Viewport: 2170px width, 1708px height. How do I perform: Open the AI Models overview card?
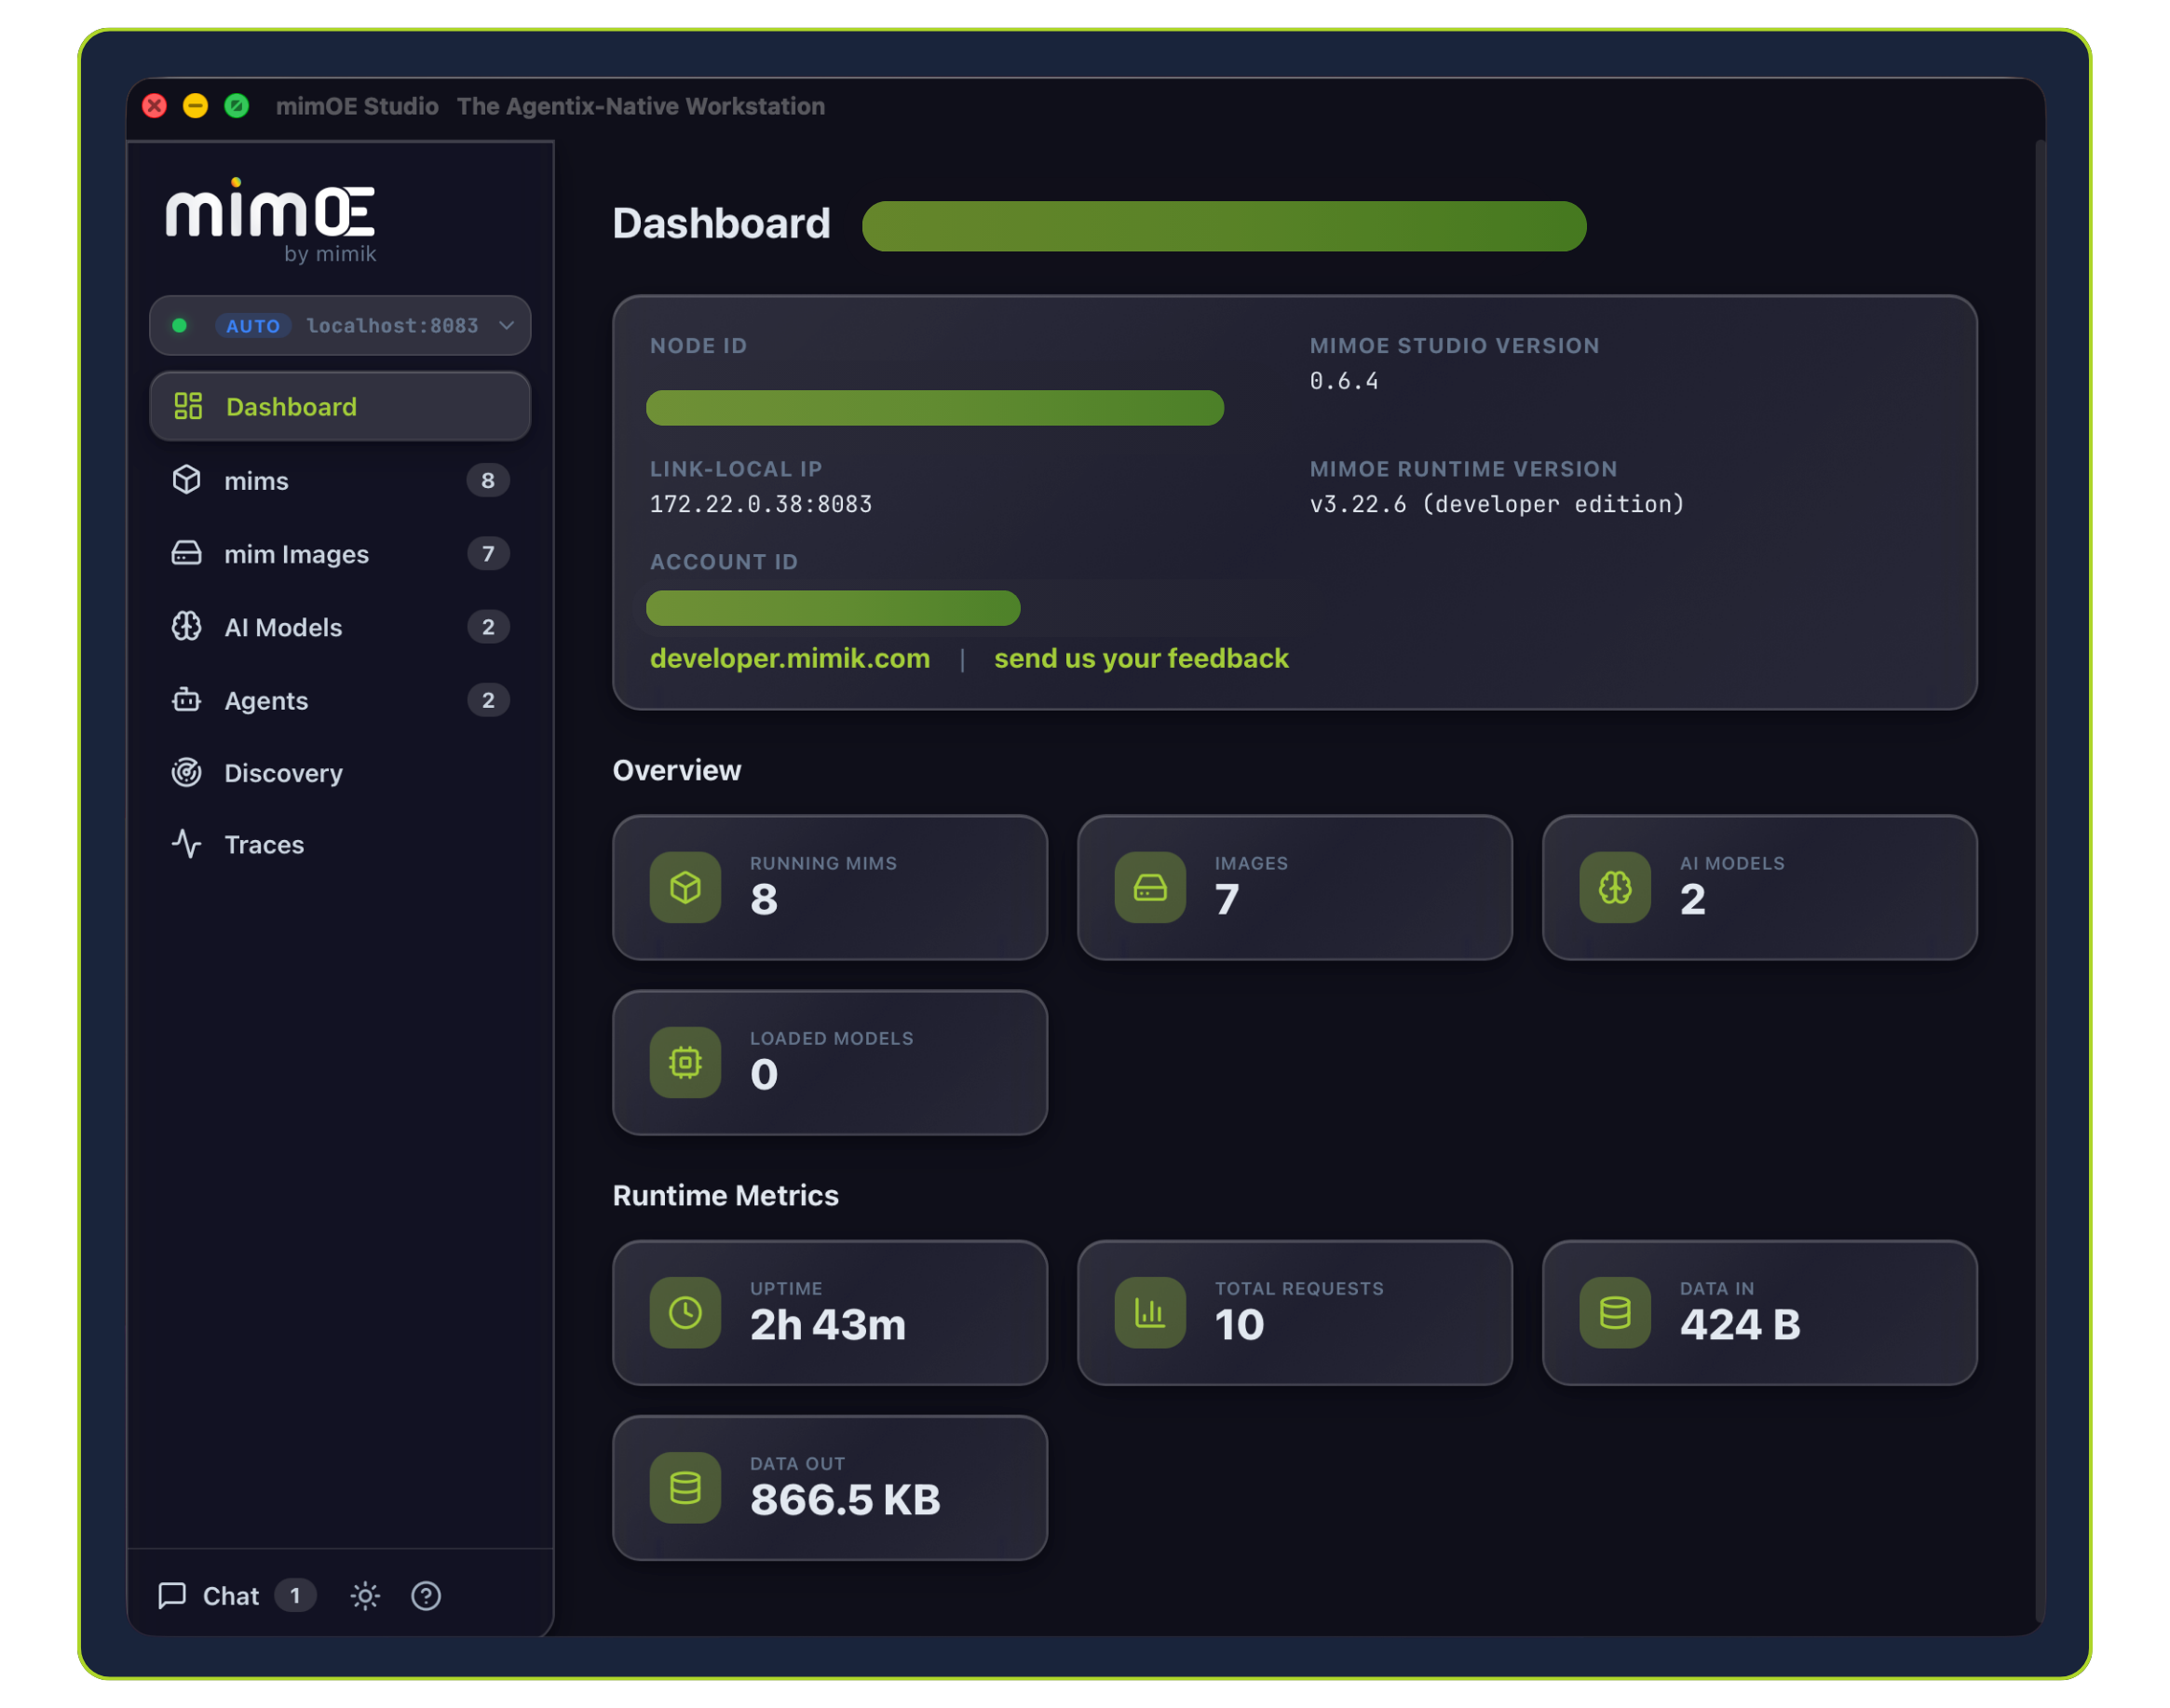tap(1760, 888)
